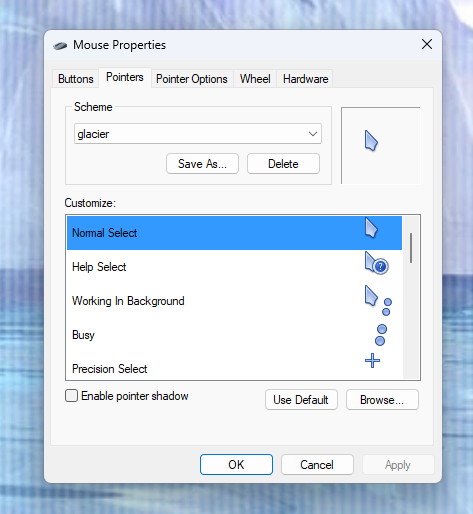
Task: Click the Save As... button
Action: [202, 164]
